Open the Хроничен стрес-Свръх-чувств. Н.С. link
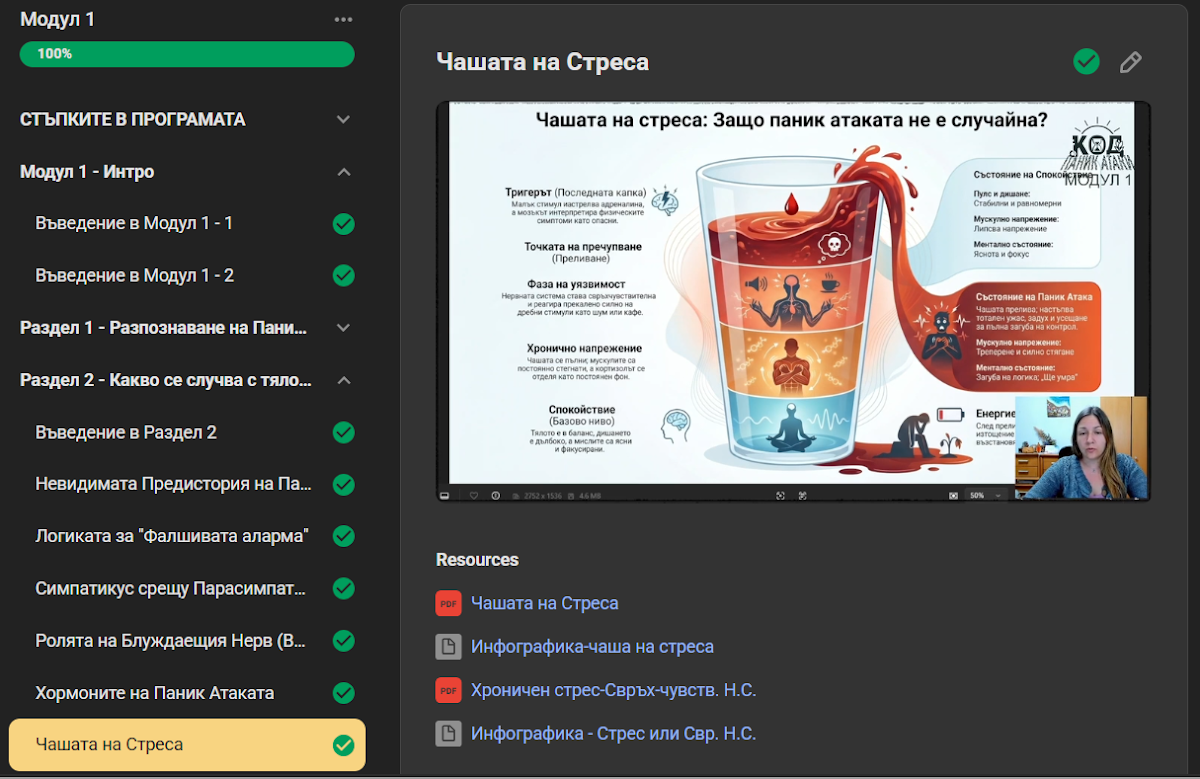This screenshot has height=779, width=1200. tap(613, 690)
